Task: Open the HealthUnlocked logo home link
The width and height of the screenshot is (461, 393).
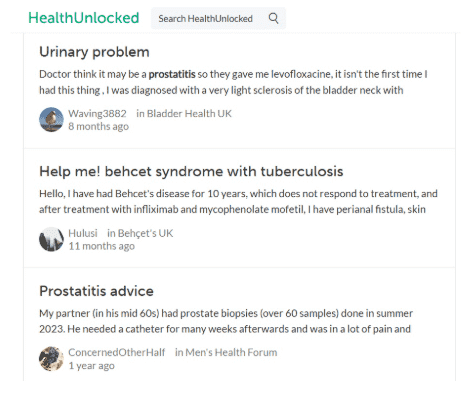Action: [x=84, y=18]
